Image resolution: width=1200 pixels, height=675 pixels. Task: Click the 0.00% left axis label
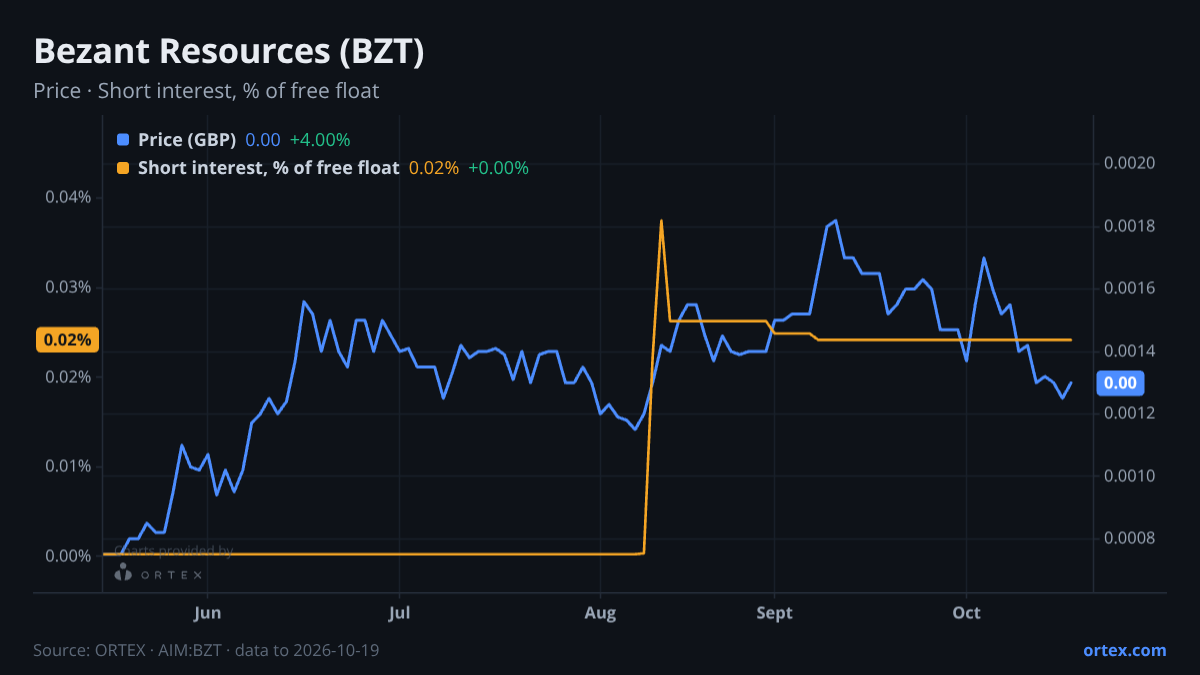pyautogui.click(x=68, y=556)
